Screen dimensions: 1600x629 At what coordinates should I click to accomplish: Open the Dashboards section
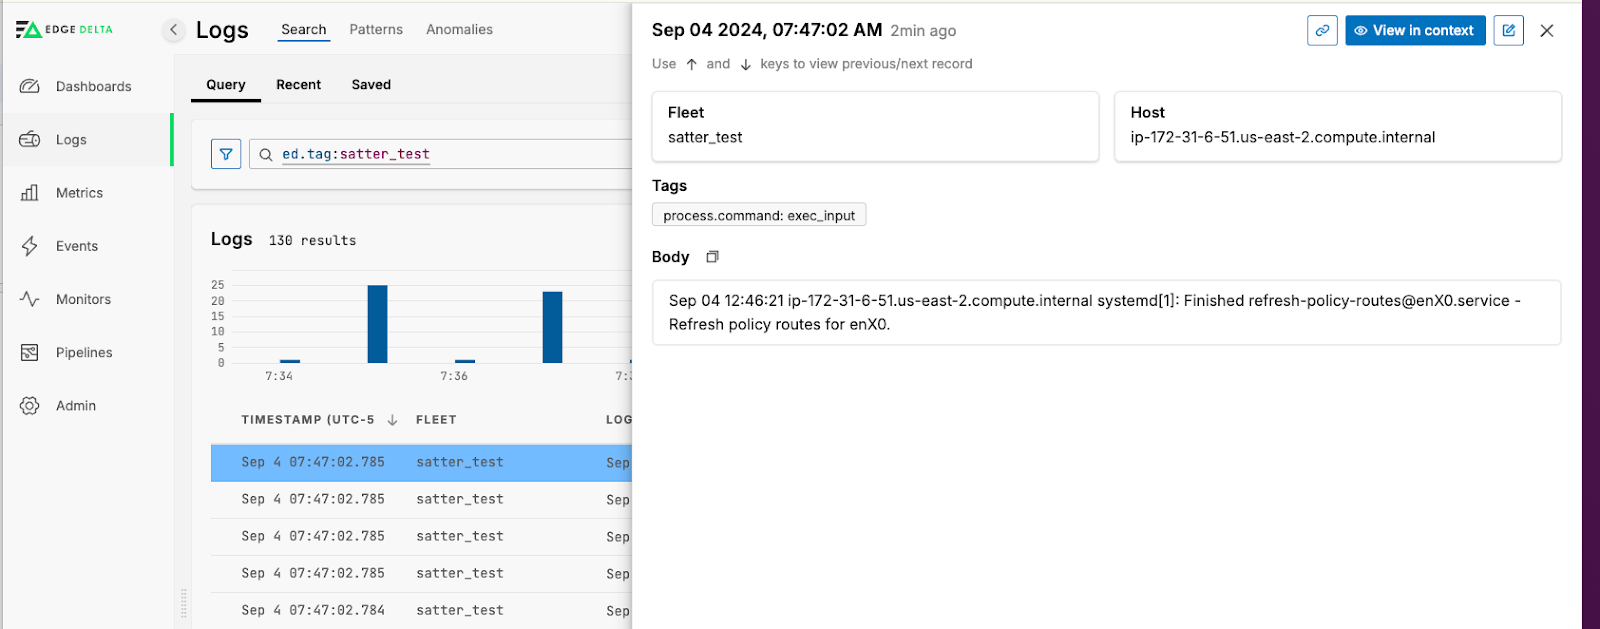click(93, 87)
